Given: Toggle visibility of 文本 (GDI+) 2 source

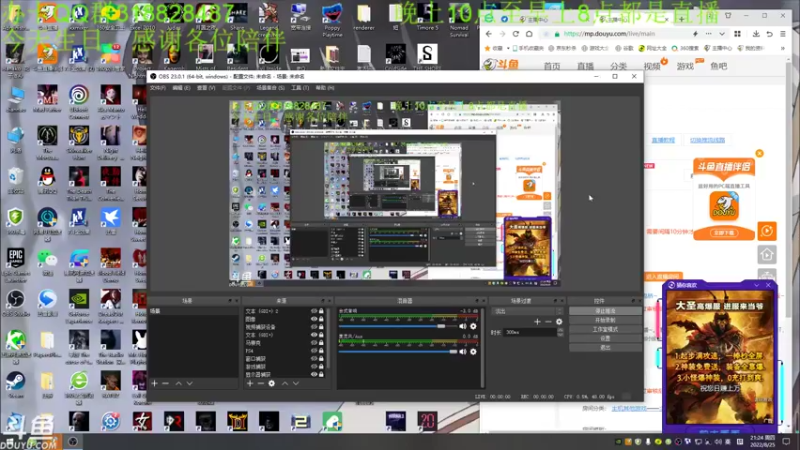Looking at the screenshot, I should coord(314,311).
